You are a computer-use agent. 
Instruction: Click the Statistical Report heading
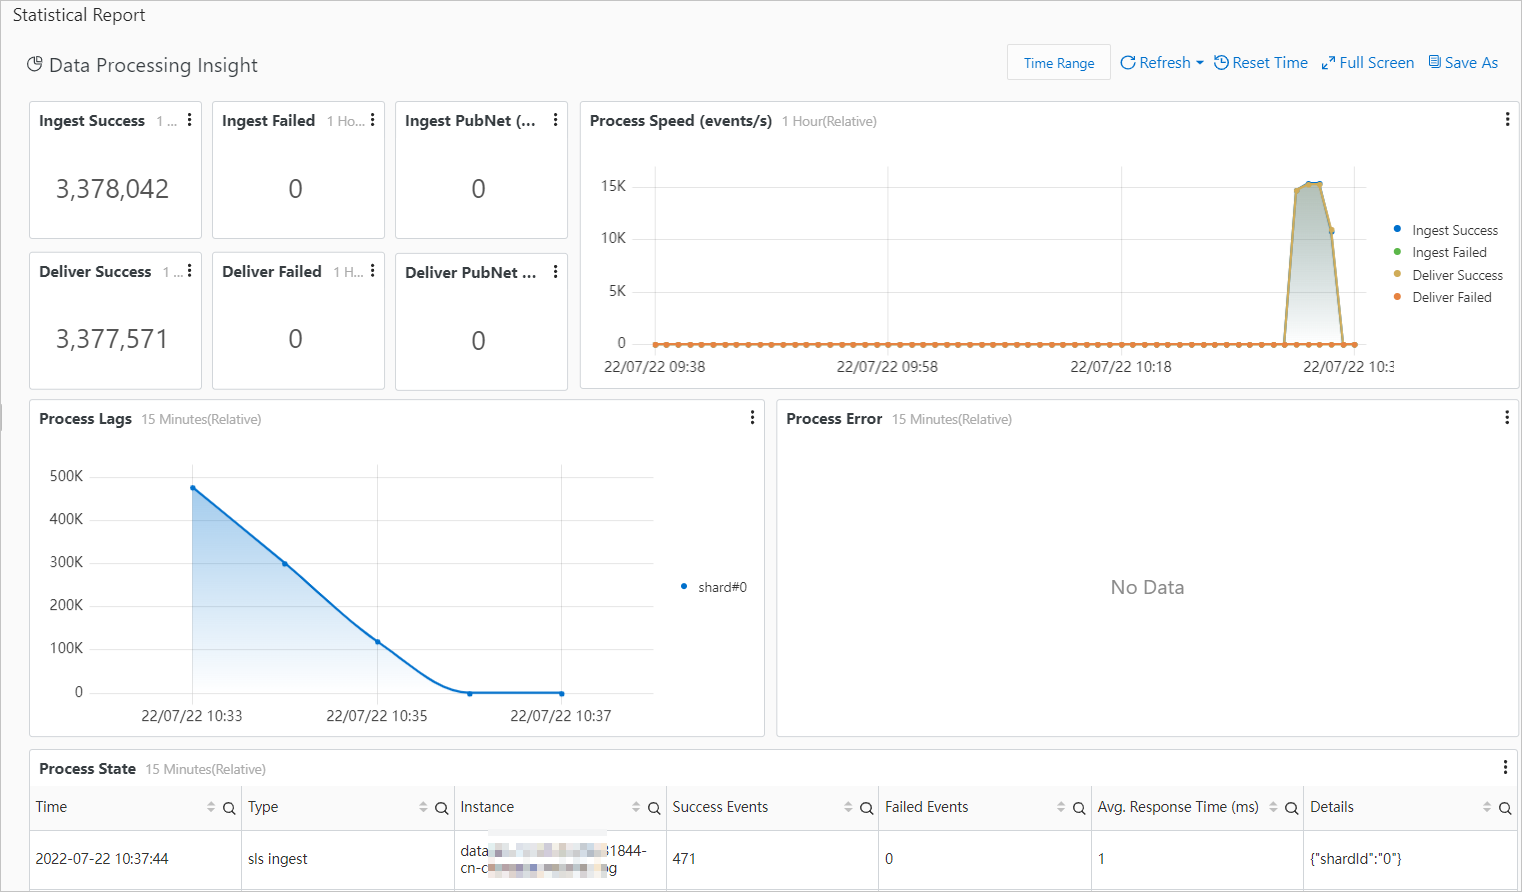(x=79, y=15)
